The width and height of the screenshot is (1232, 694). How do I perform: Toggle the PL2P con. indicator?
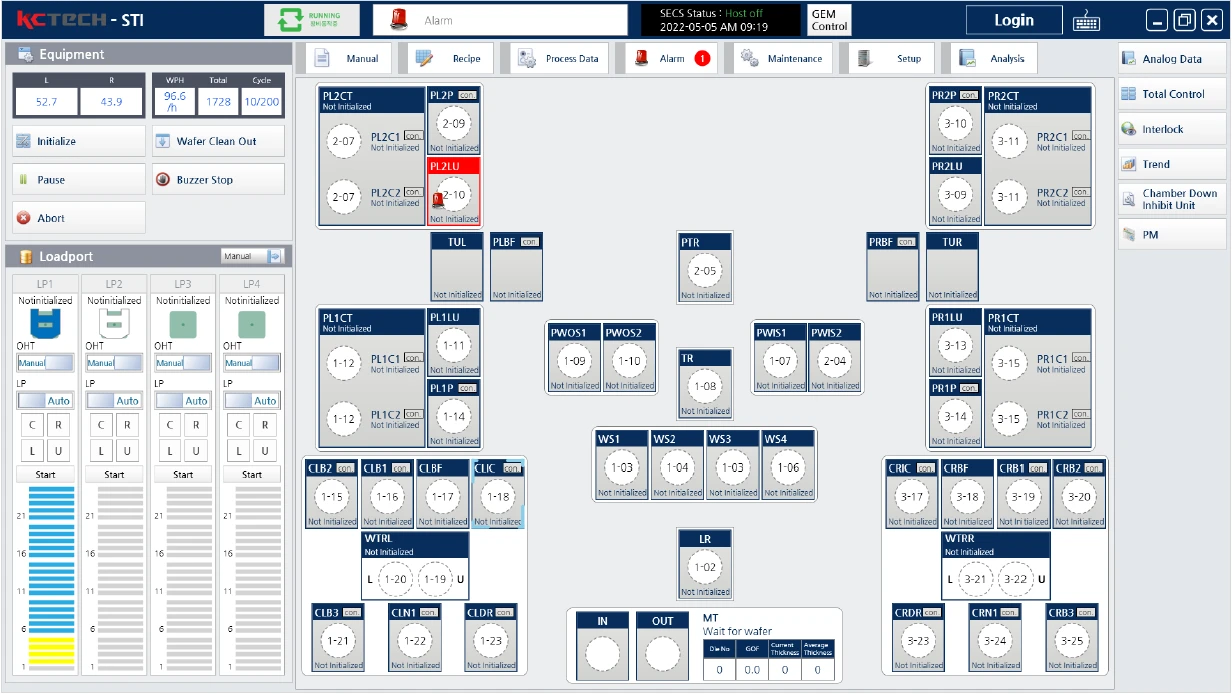click(x=468, y=95)
